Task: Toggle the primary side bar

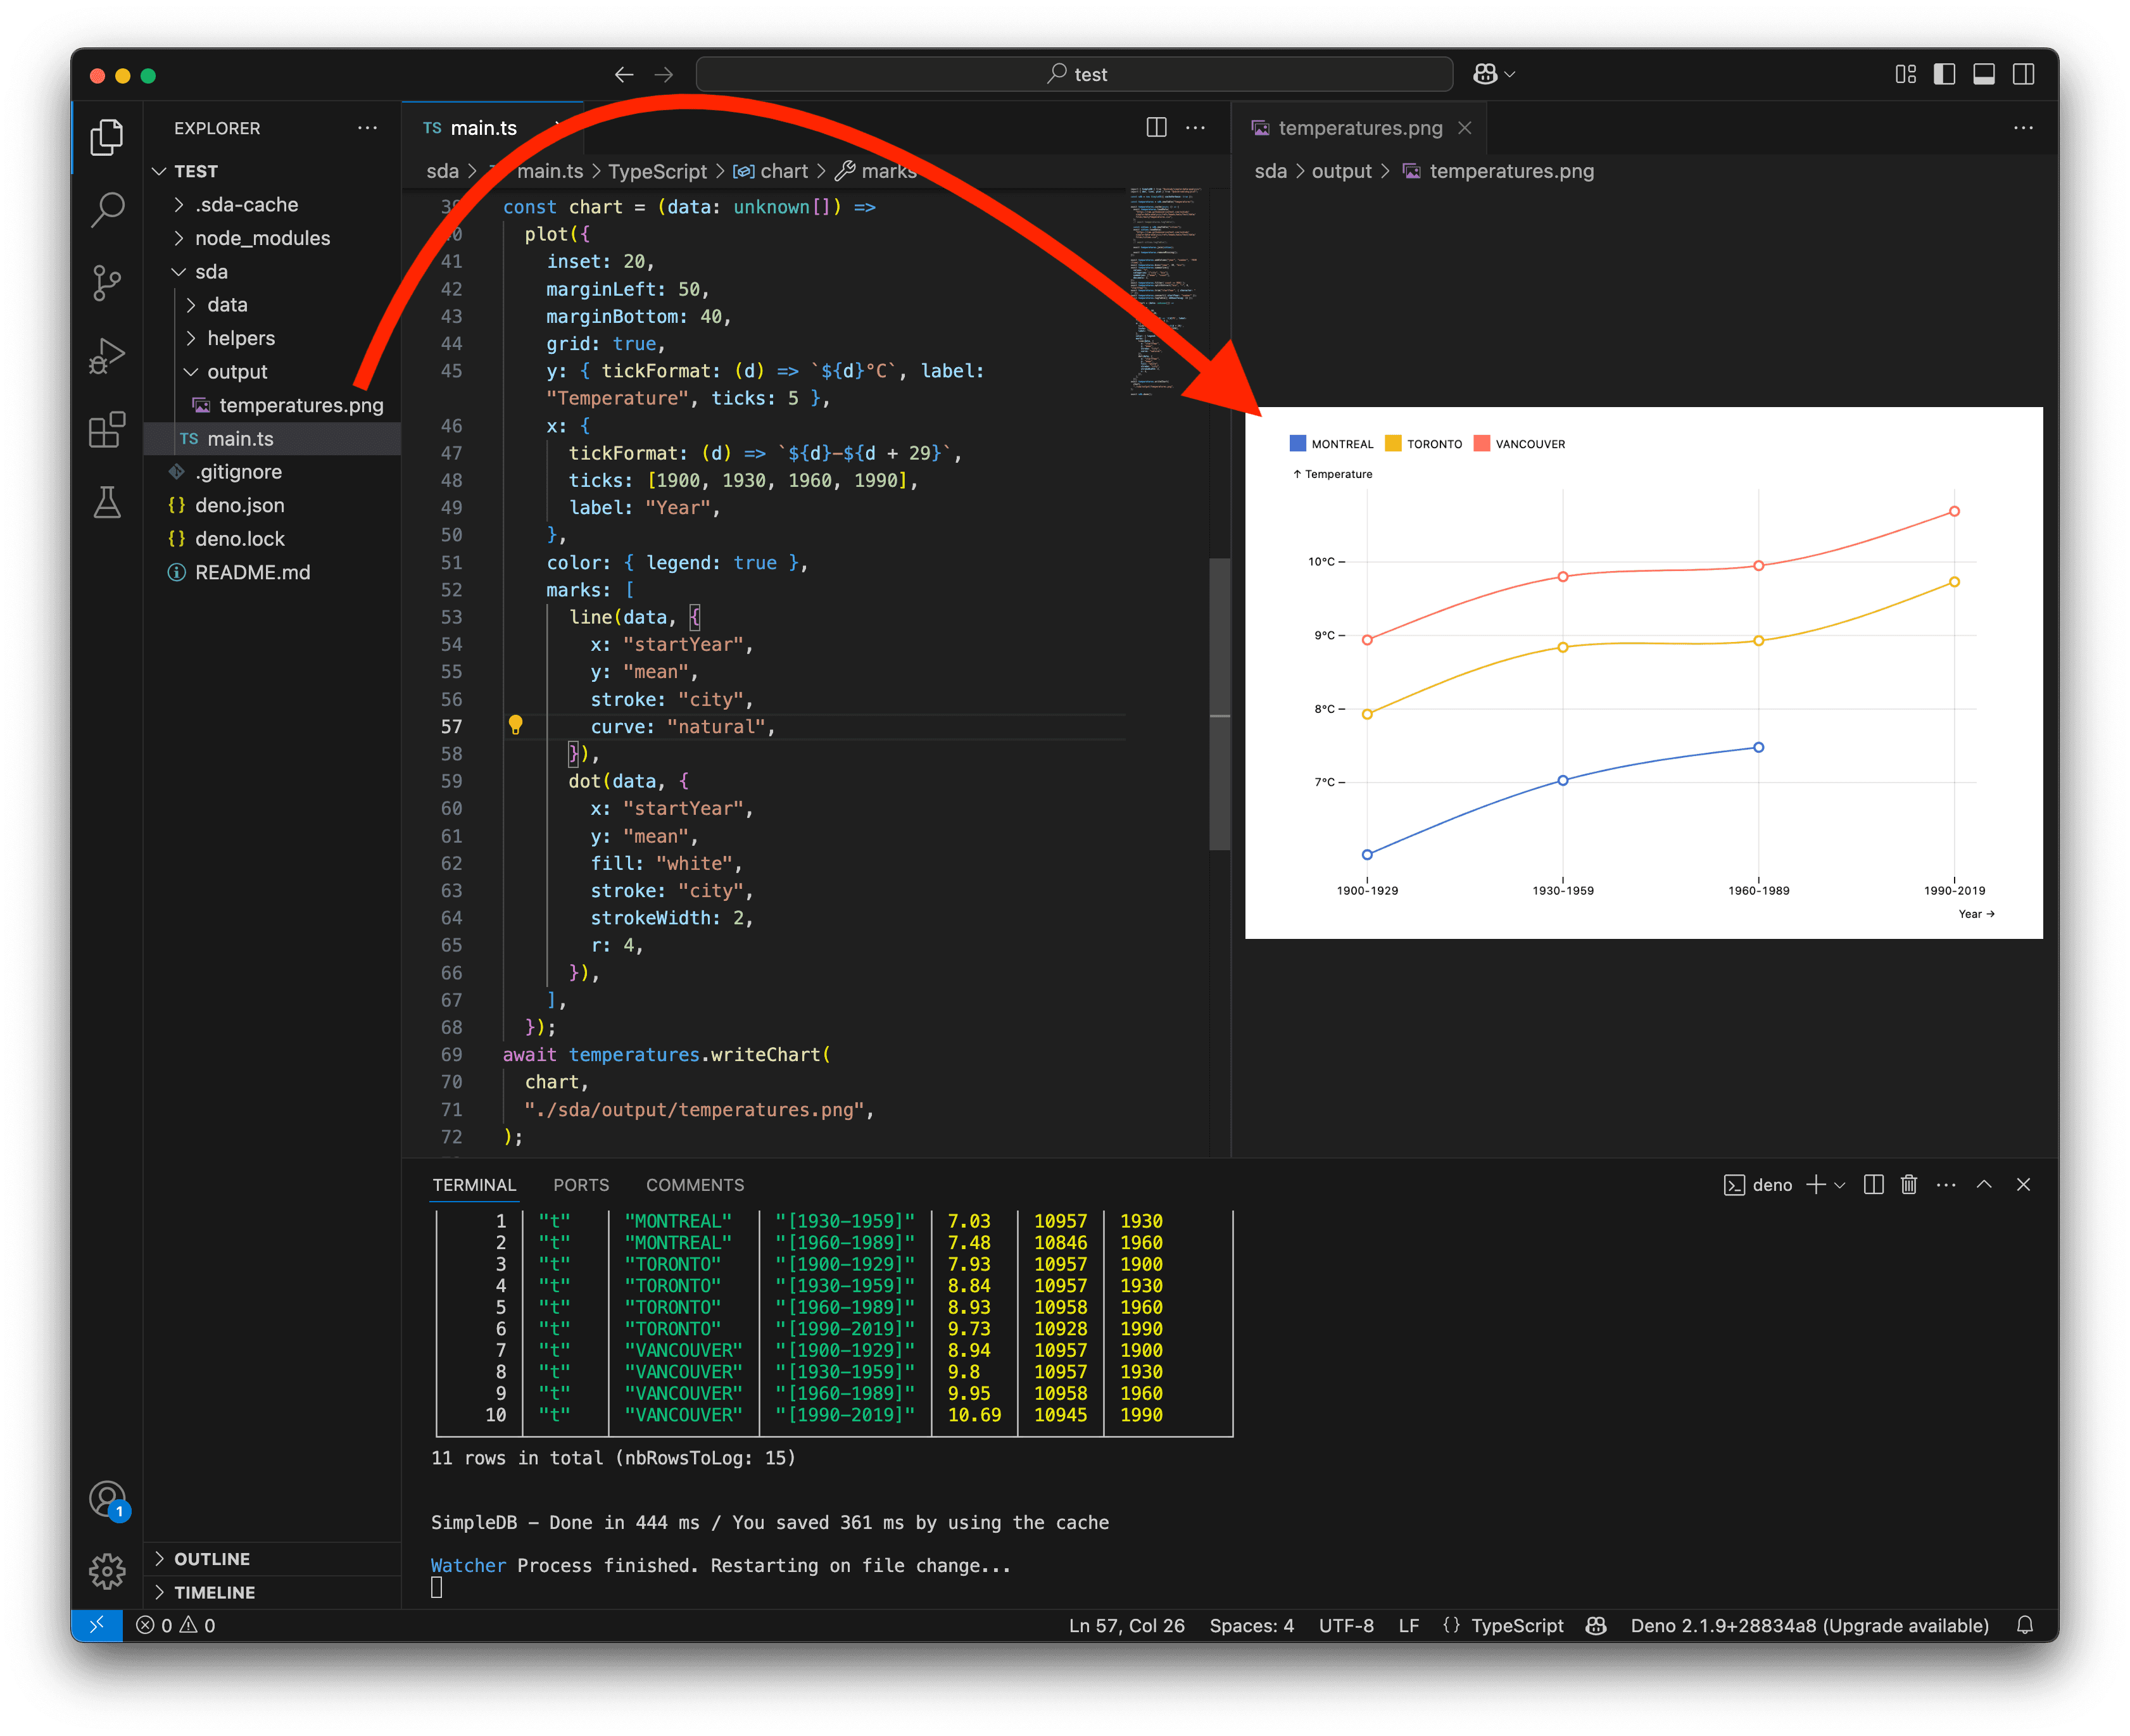Action: (1945, 74)
